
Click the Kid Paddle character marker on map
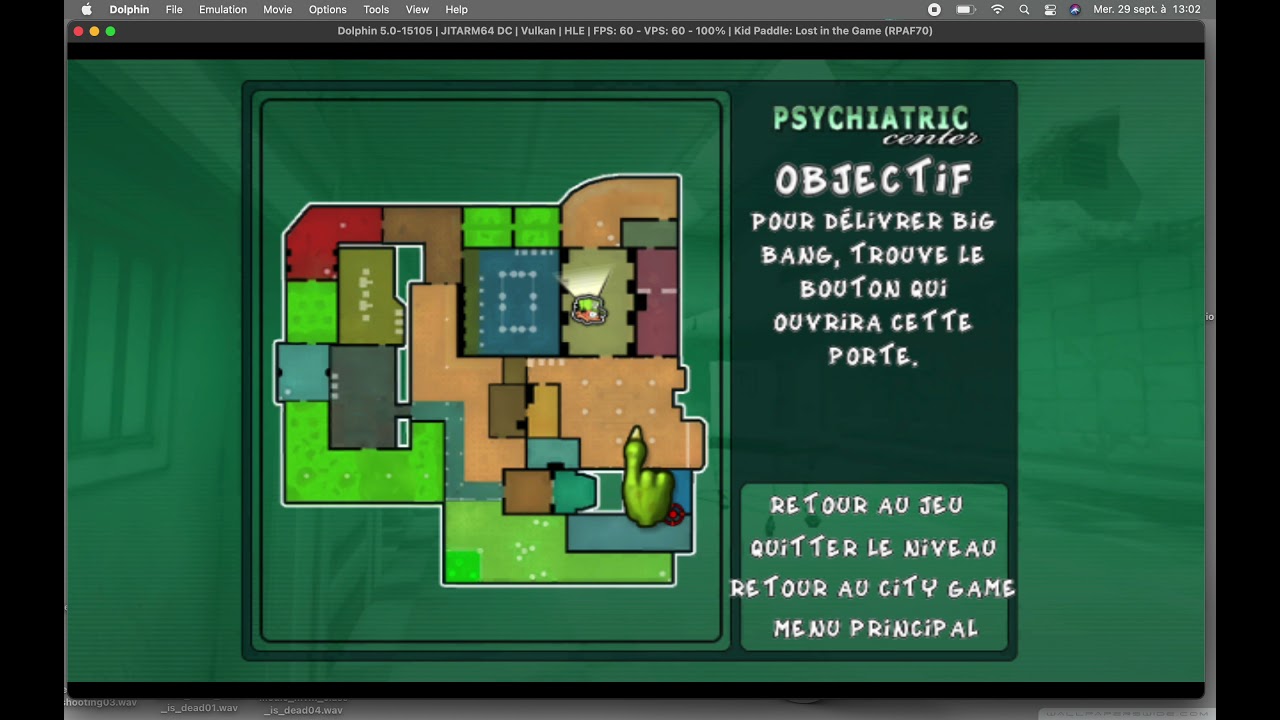pos(589,309)
